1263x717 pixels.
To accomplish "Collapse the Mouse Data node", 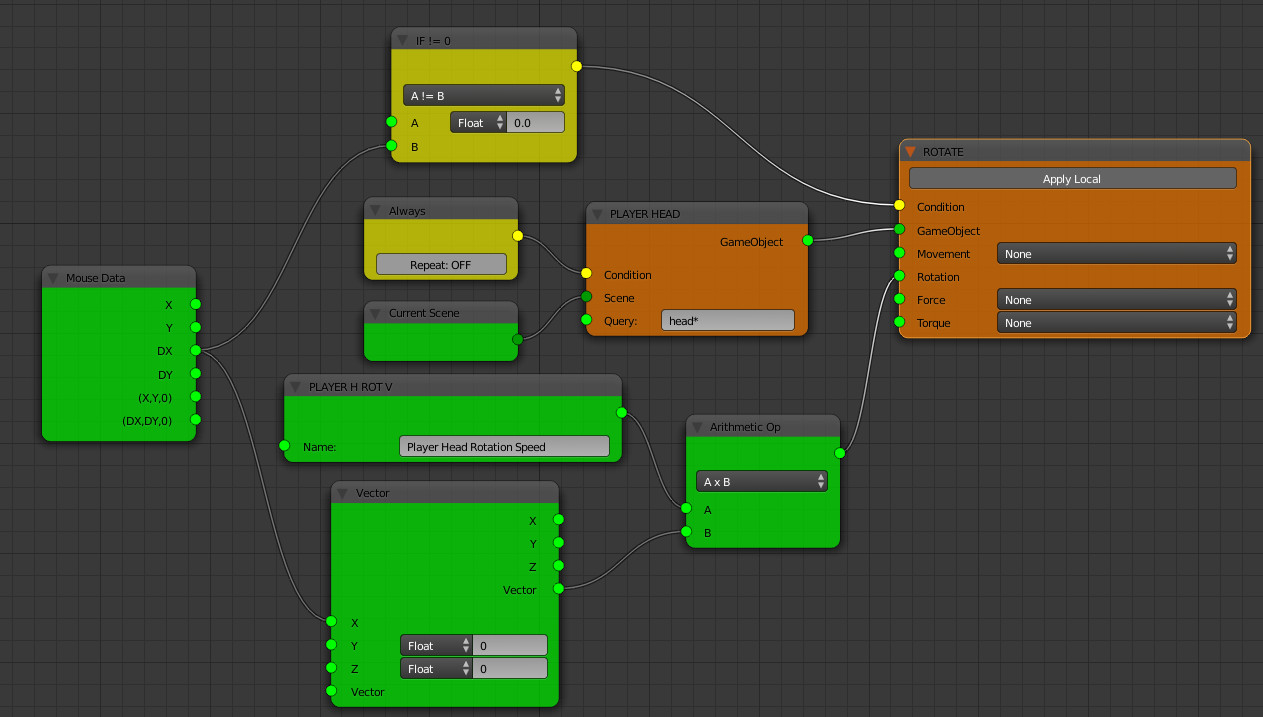I will coord(54,278).
